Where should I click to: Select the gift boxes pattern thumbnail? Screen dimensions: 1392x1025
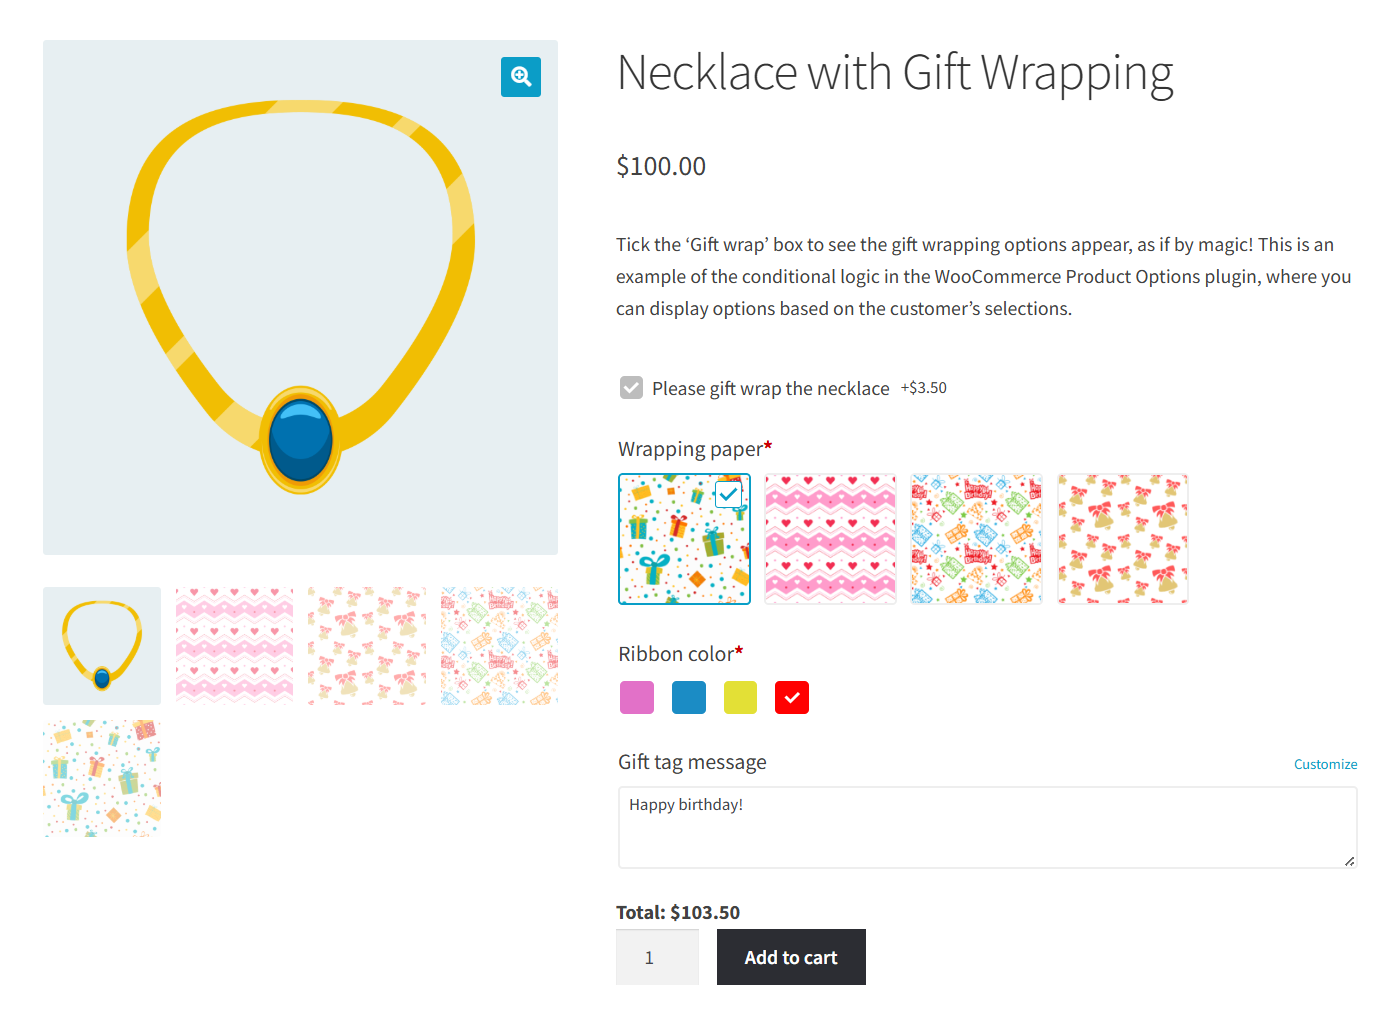101,778
